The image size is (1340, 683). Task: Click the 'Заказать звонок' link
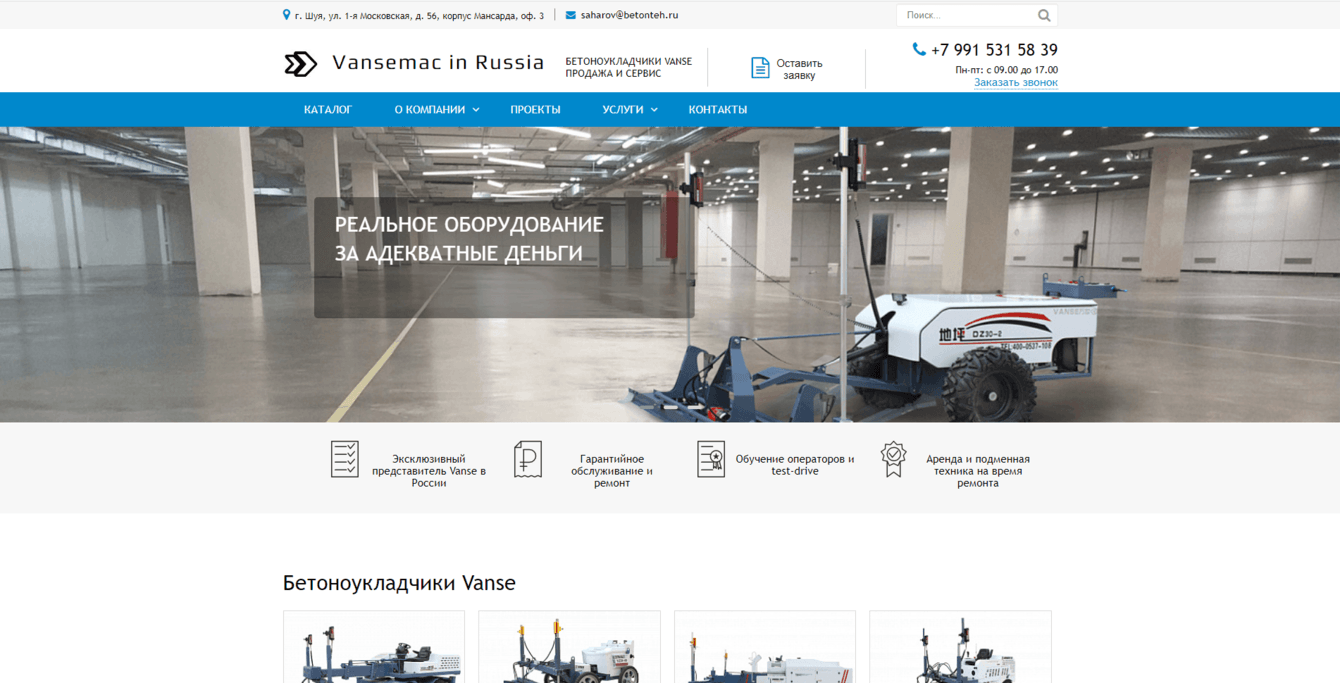click(x=1017, y=82)
